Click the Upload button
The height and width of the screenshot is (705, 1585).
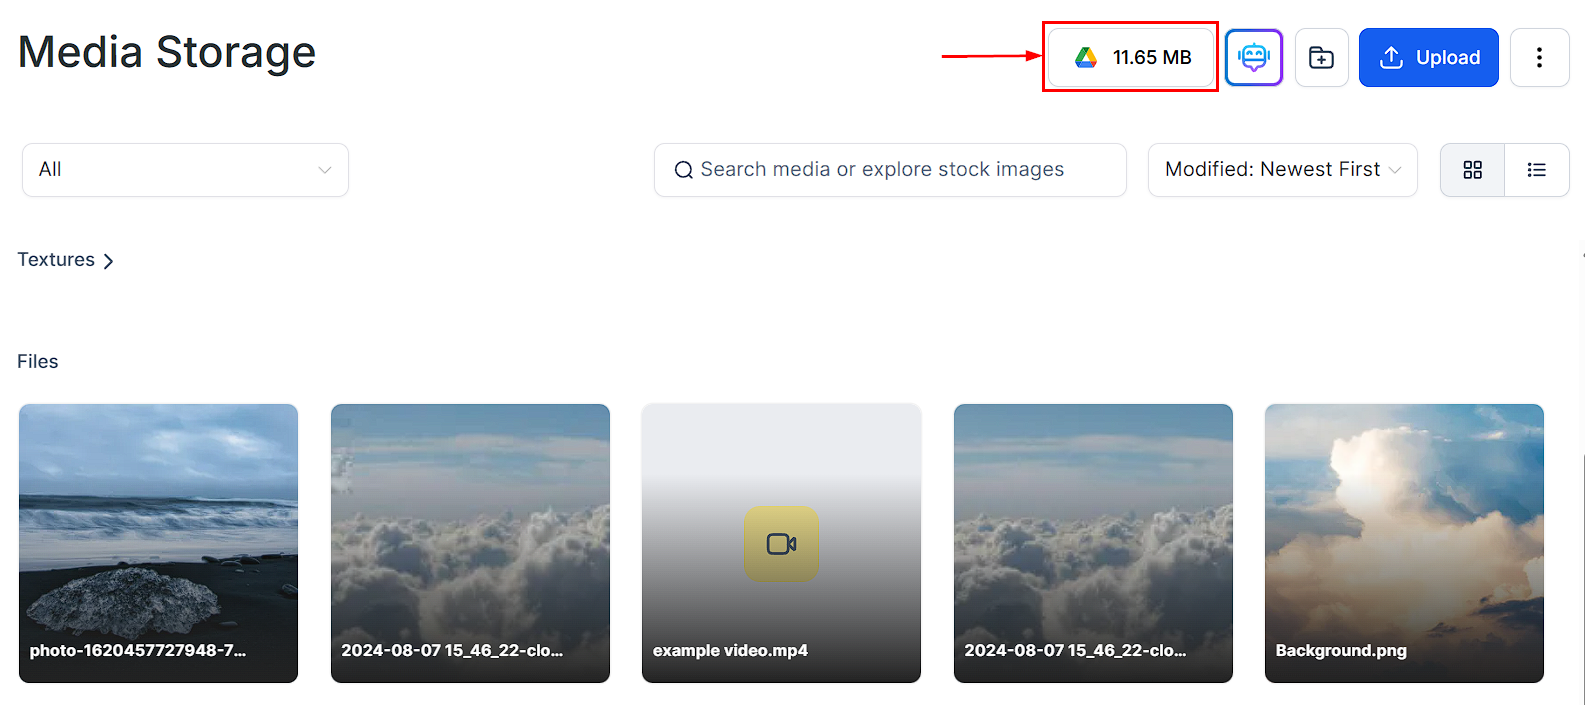1428,58
